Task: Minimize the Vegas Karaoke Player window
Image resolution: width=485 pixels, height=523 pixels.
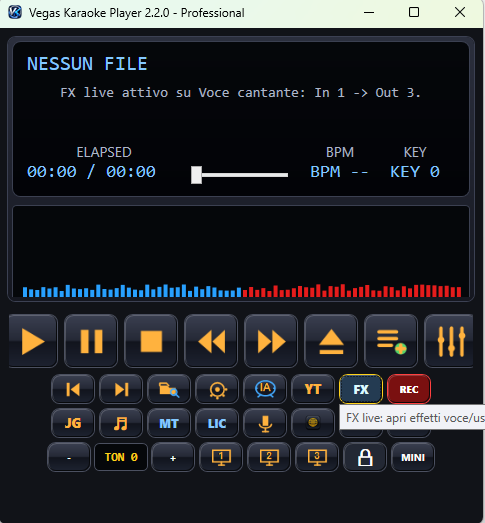Action: click(369, 13)
